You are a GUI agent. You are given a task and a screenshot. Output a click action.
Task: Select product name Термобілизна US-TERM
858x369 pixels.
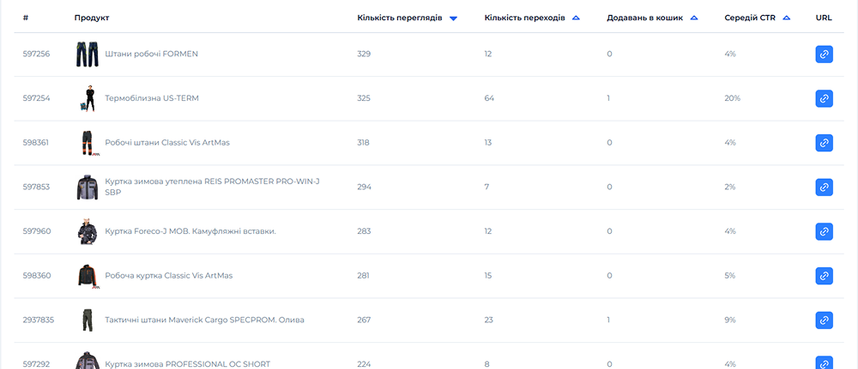coord(152,99)
